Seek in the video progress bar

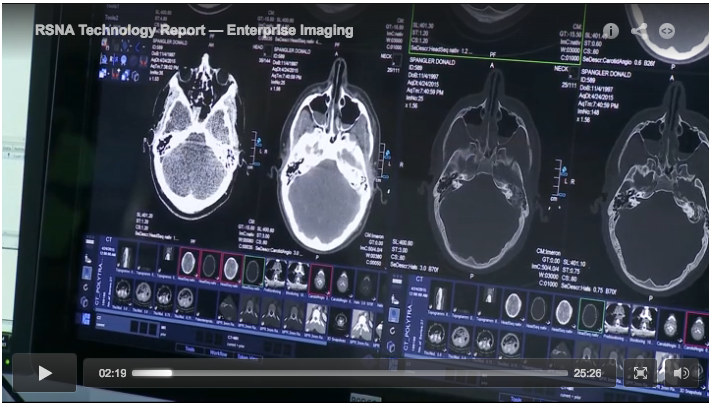[x=350, y=373]
